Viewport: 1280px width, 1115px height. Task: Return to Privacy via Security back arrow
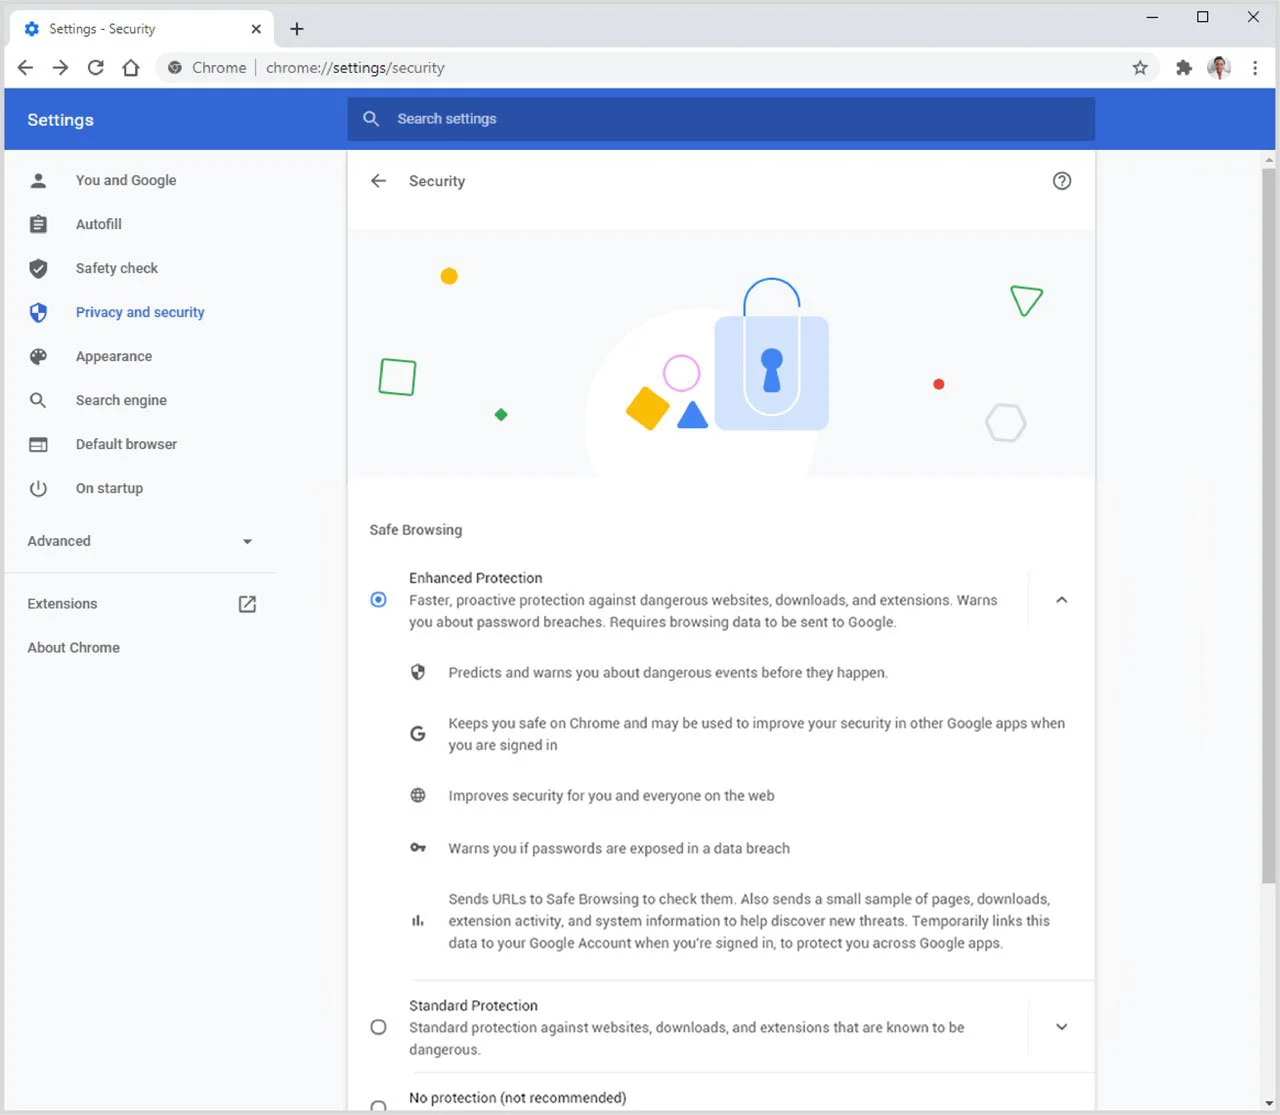pyautogui.click(x=378, y=181)
